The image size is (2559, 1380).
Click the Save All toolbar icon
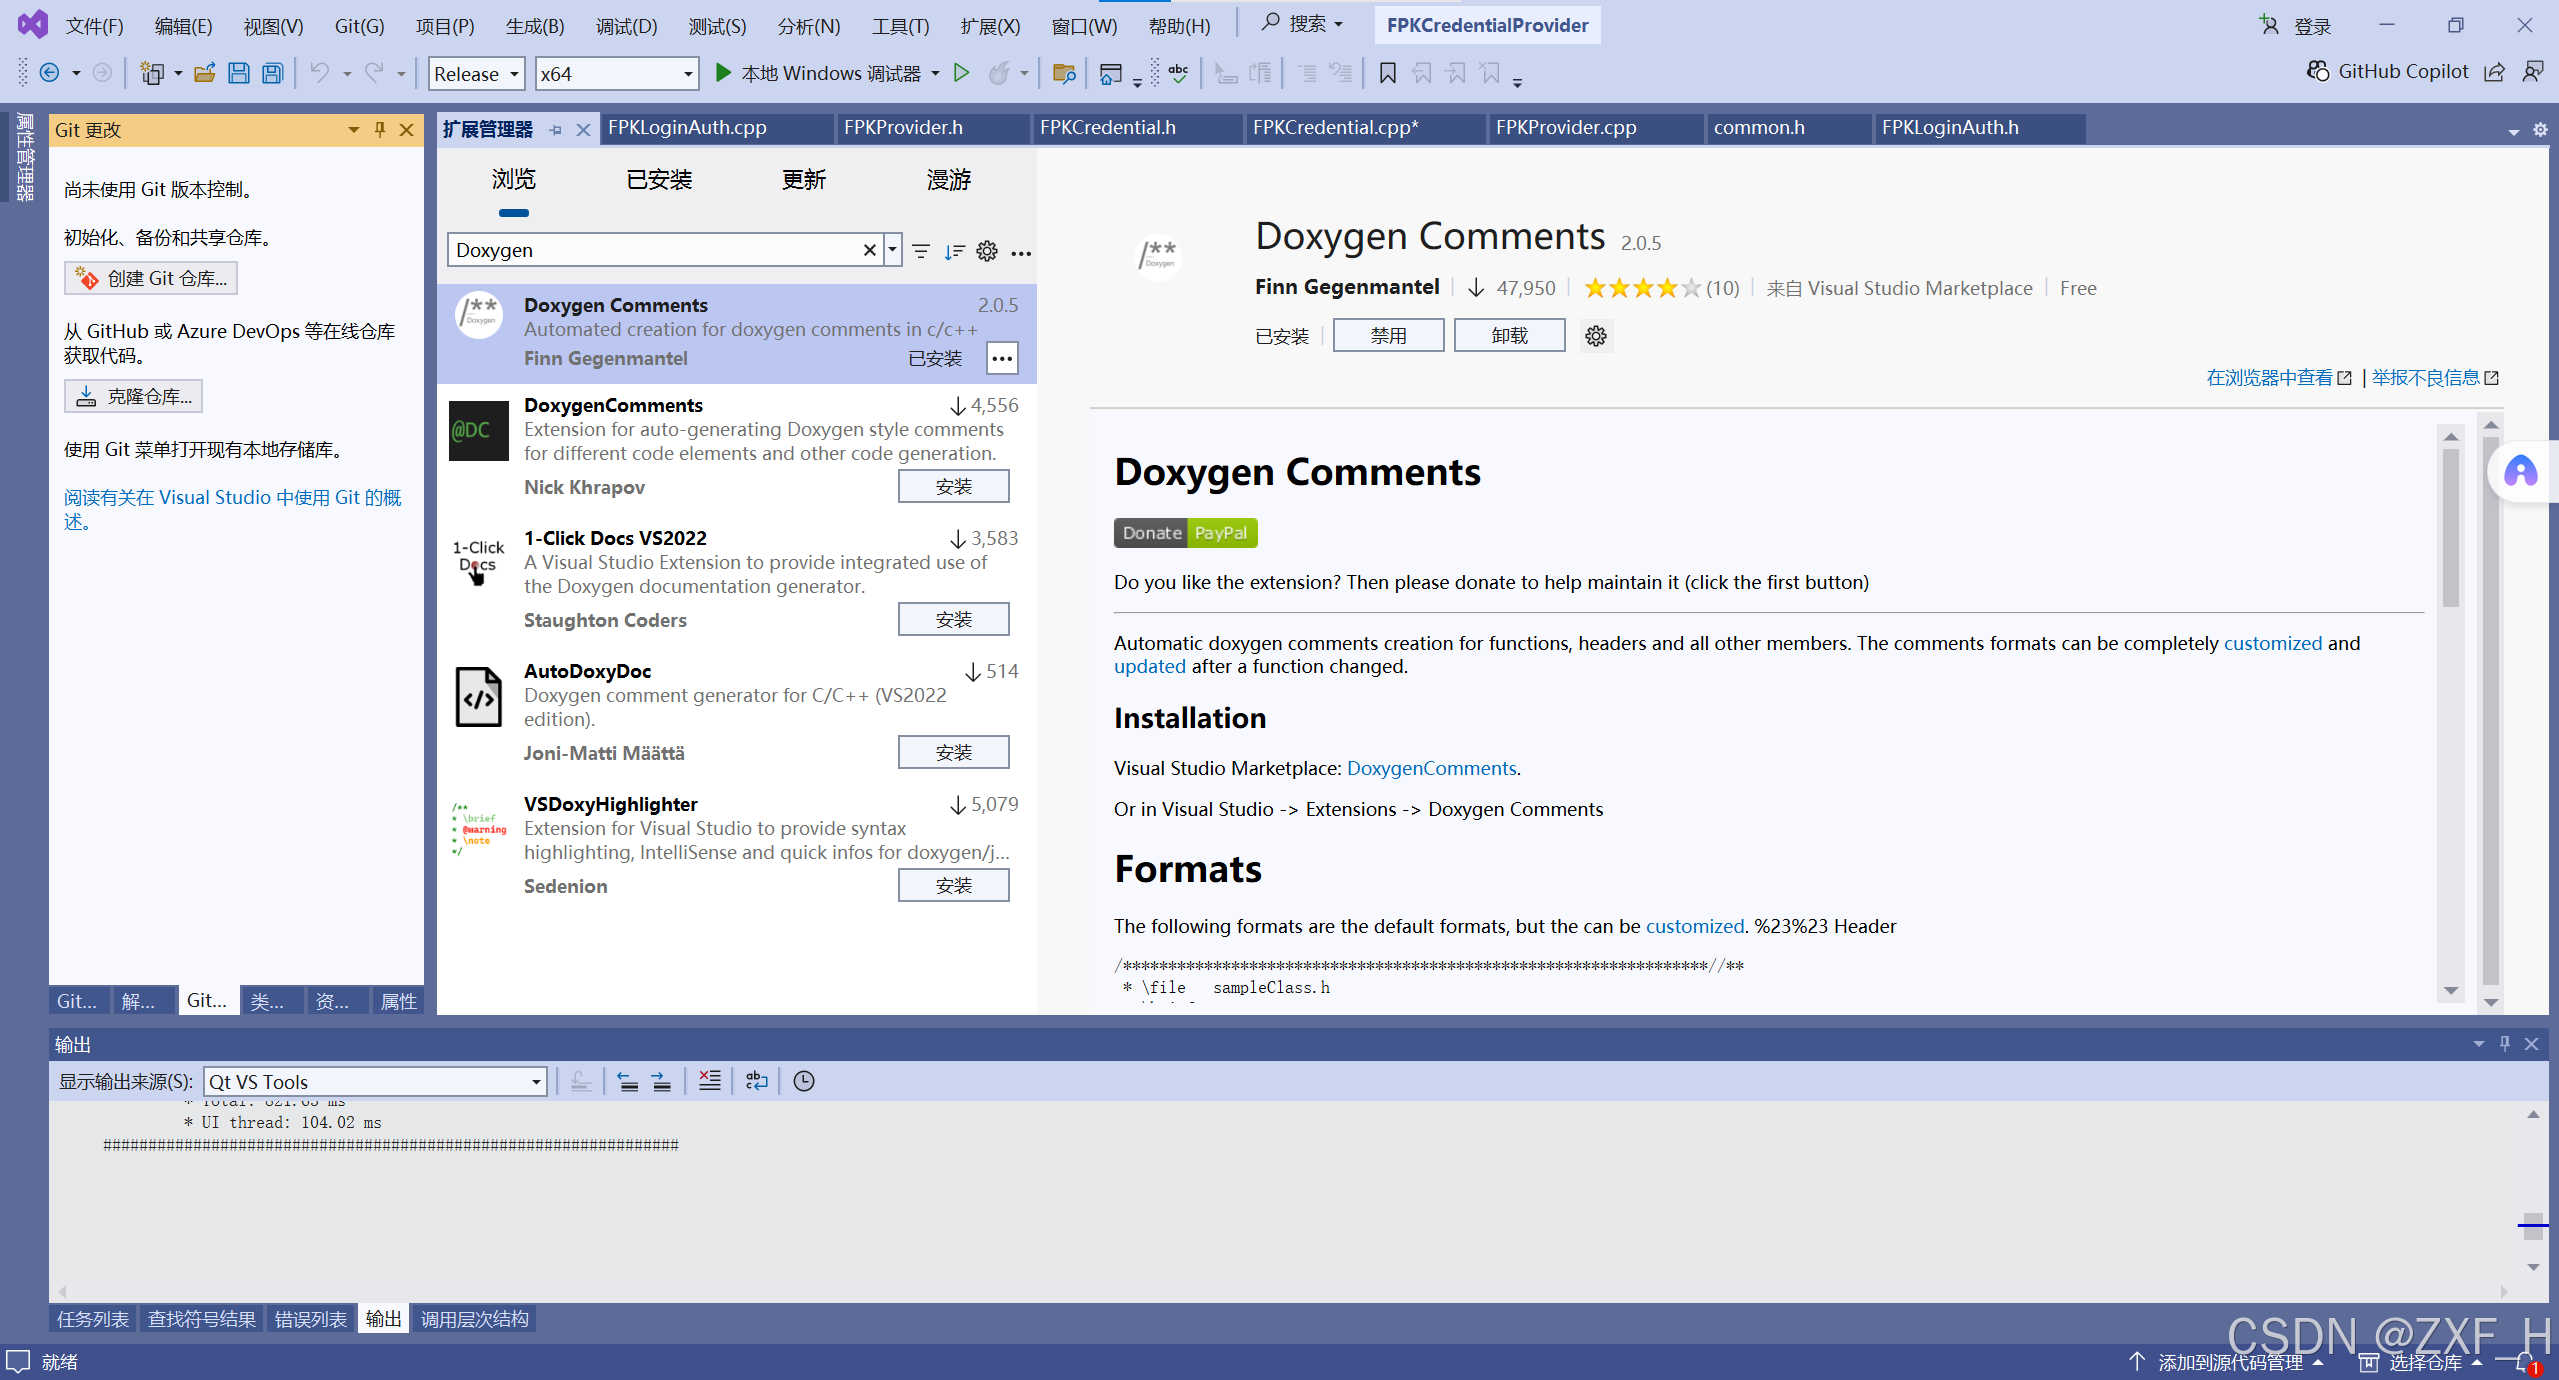pos(272,73)
